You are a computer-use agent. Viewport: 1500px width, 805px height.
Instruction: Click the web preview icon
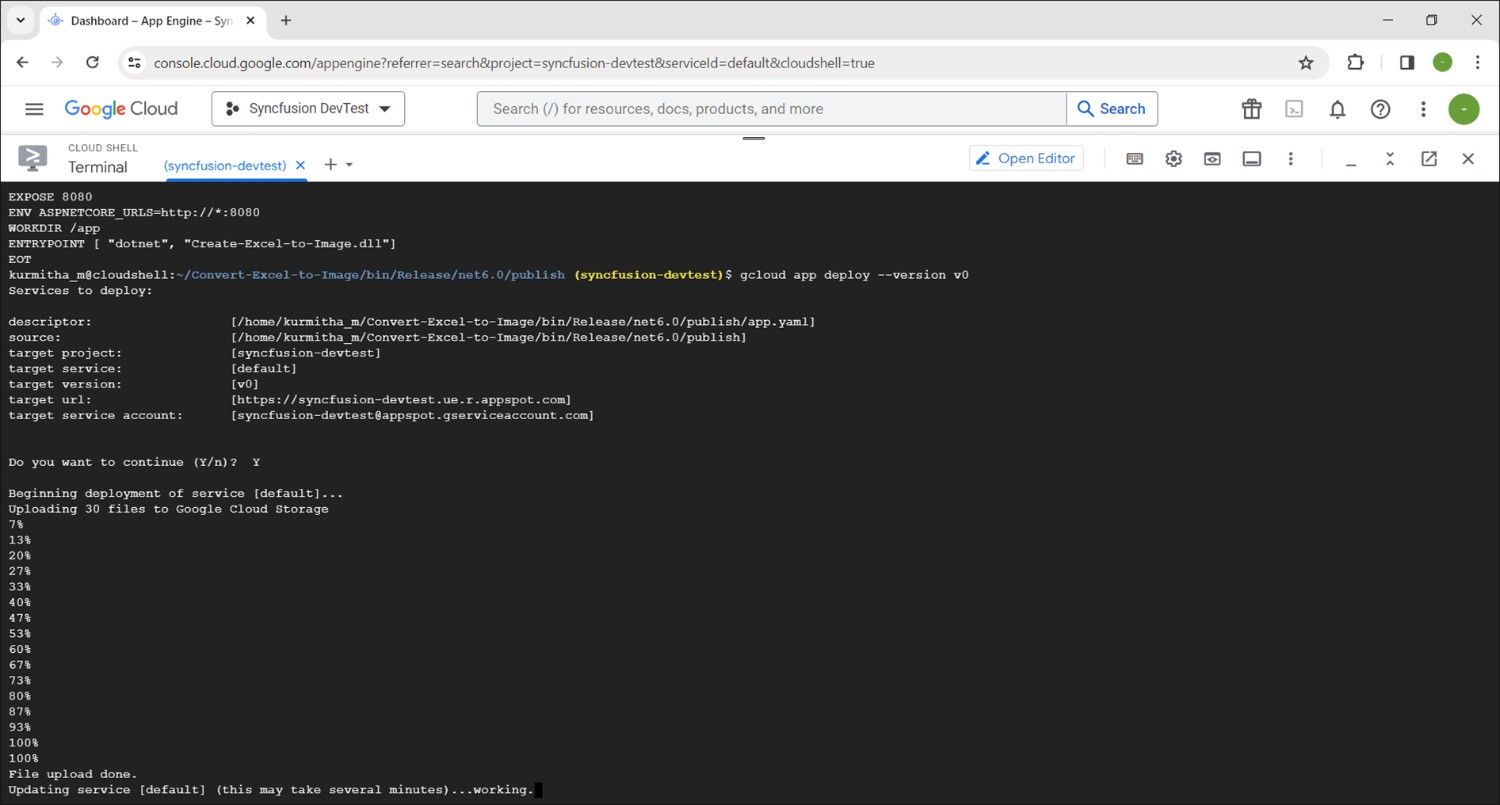tap(1212, 159)
